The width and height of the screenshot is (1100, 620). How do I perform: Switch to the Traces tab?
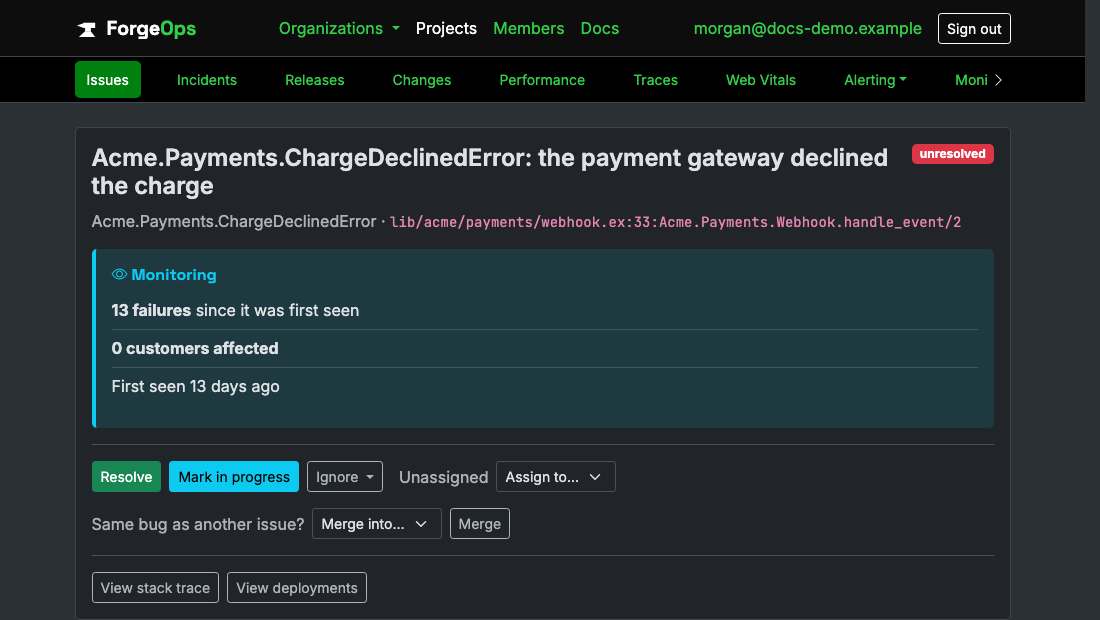pyautogui.click(x=655, y=80)
